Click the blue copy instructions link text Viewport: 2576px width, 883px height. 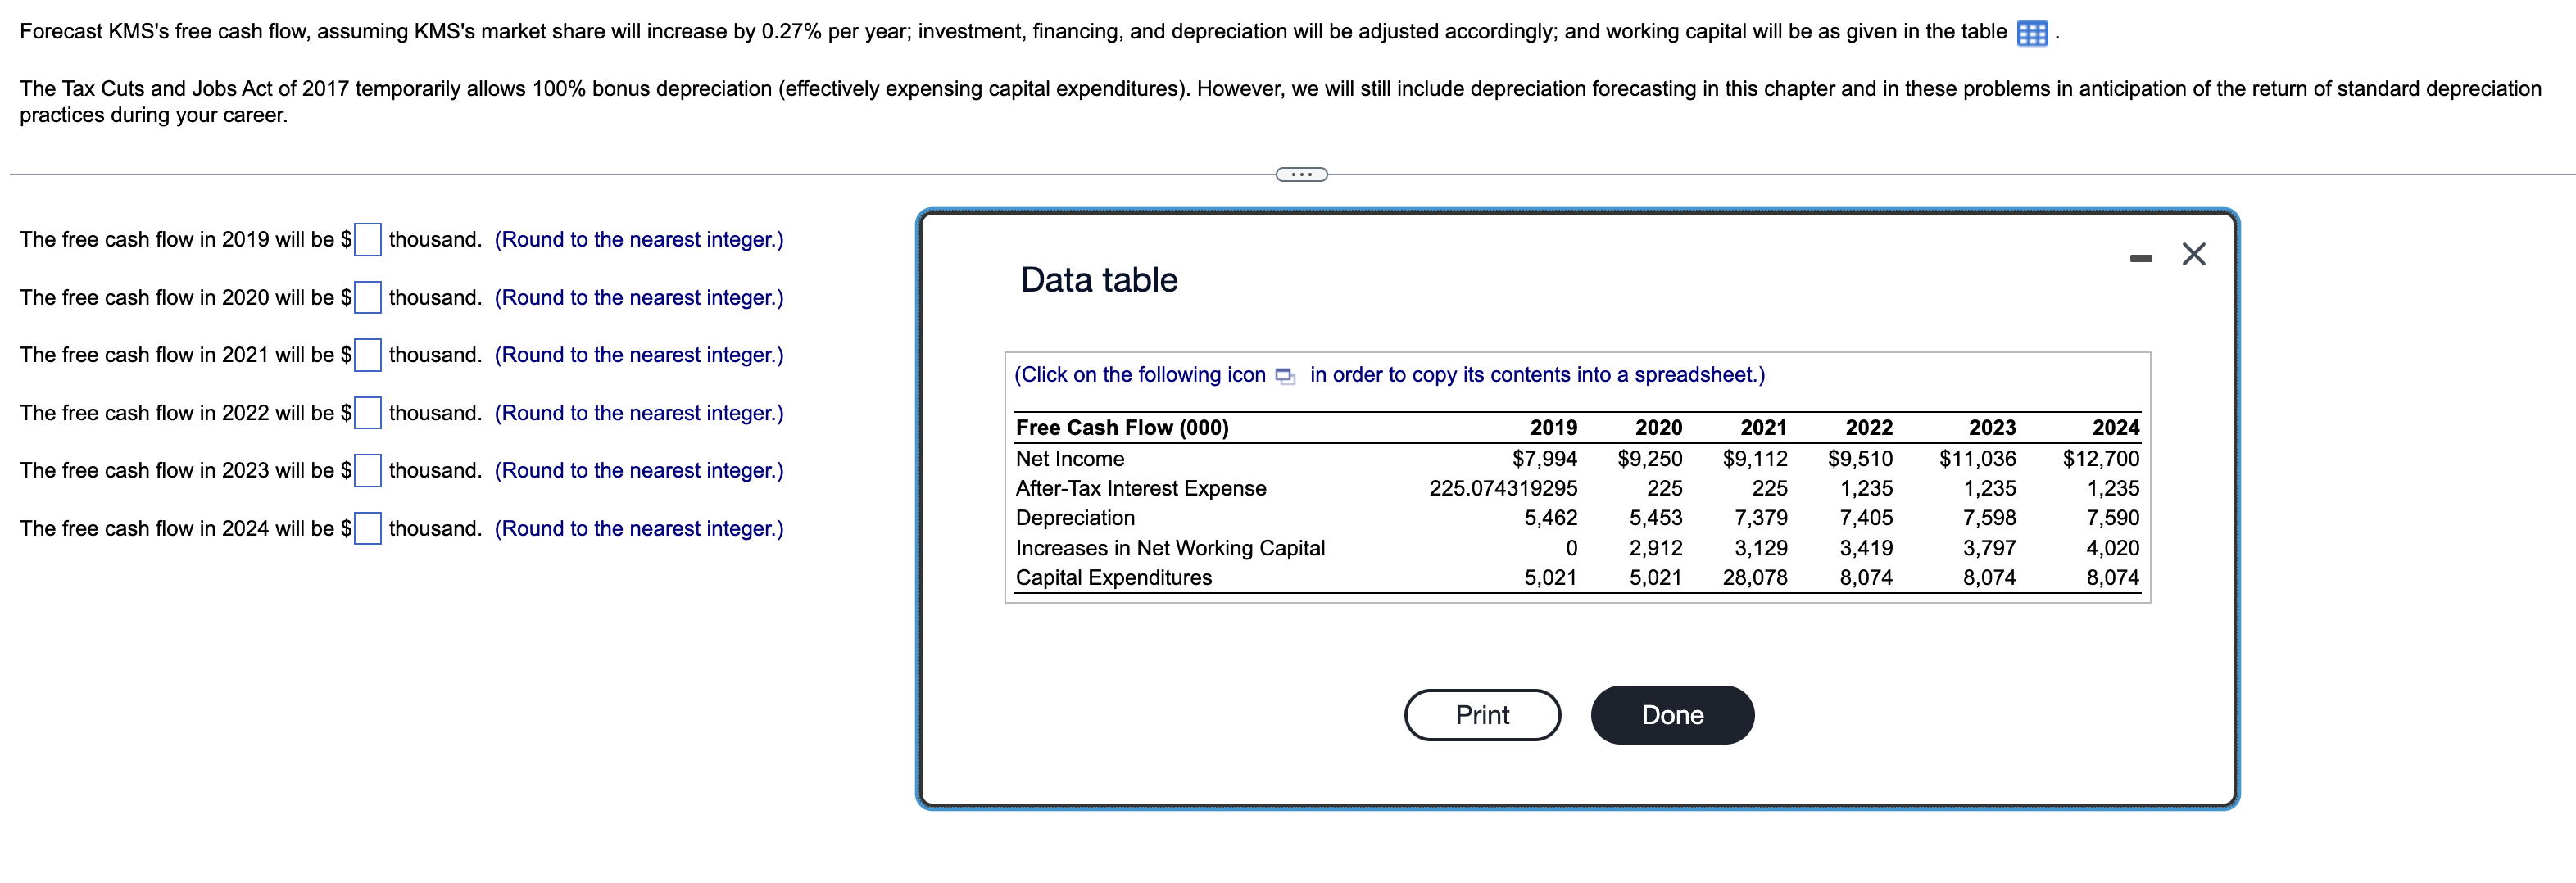tap(1388, 375)
